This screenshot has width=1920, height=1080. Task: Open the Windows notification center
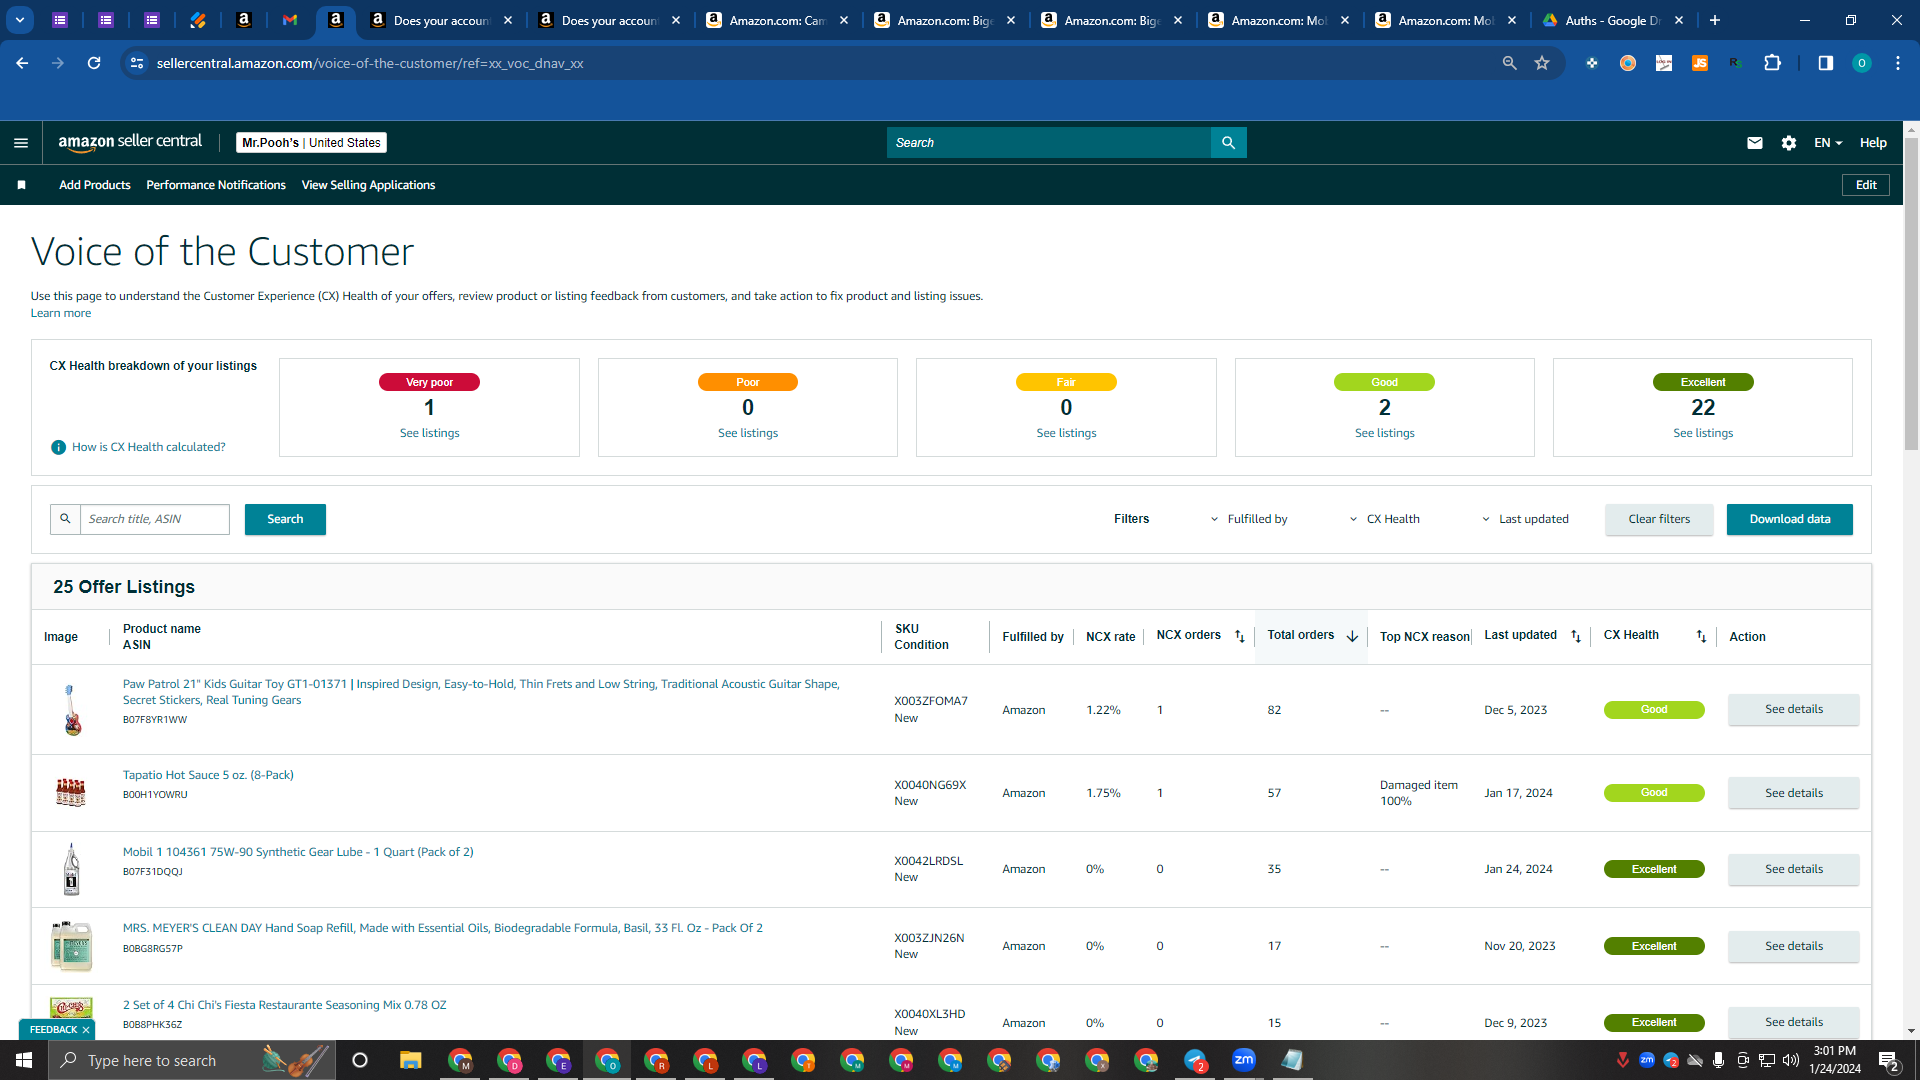1889,1060
